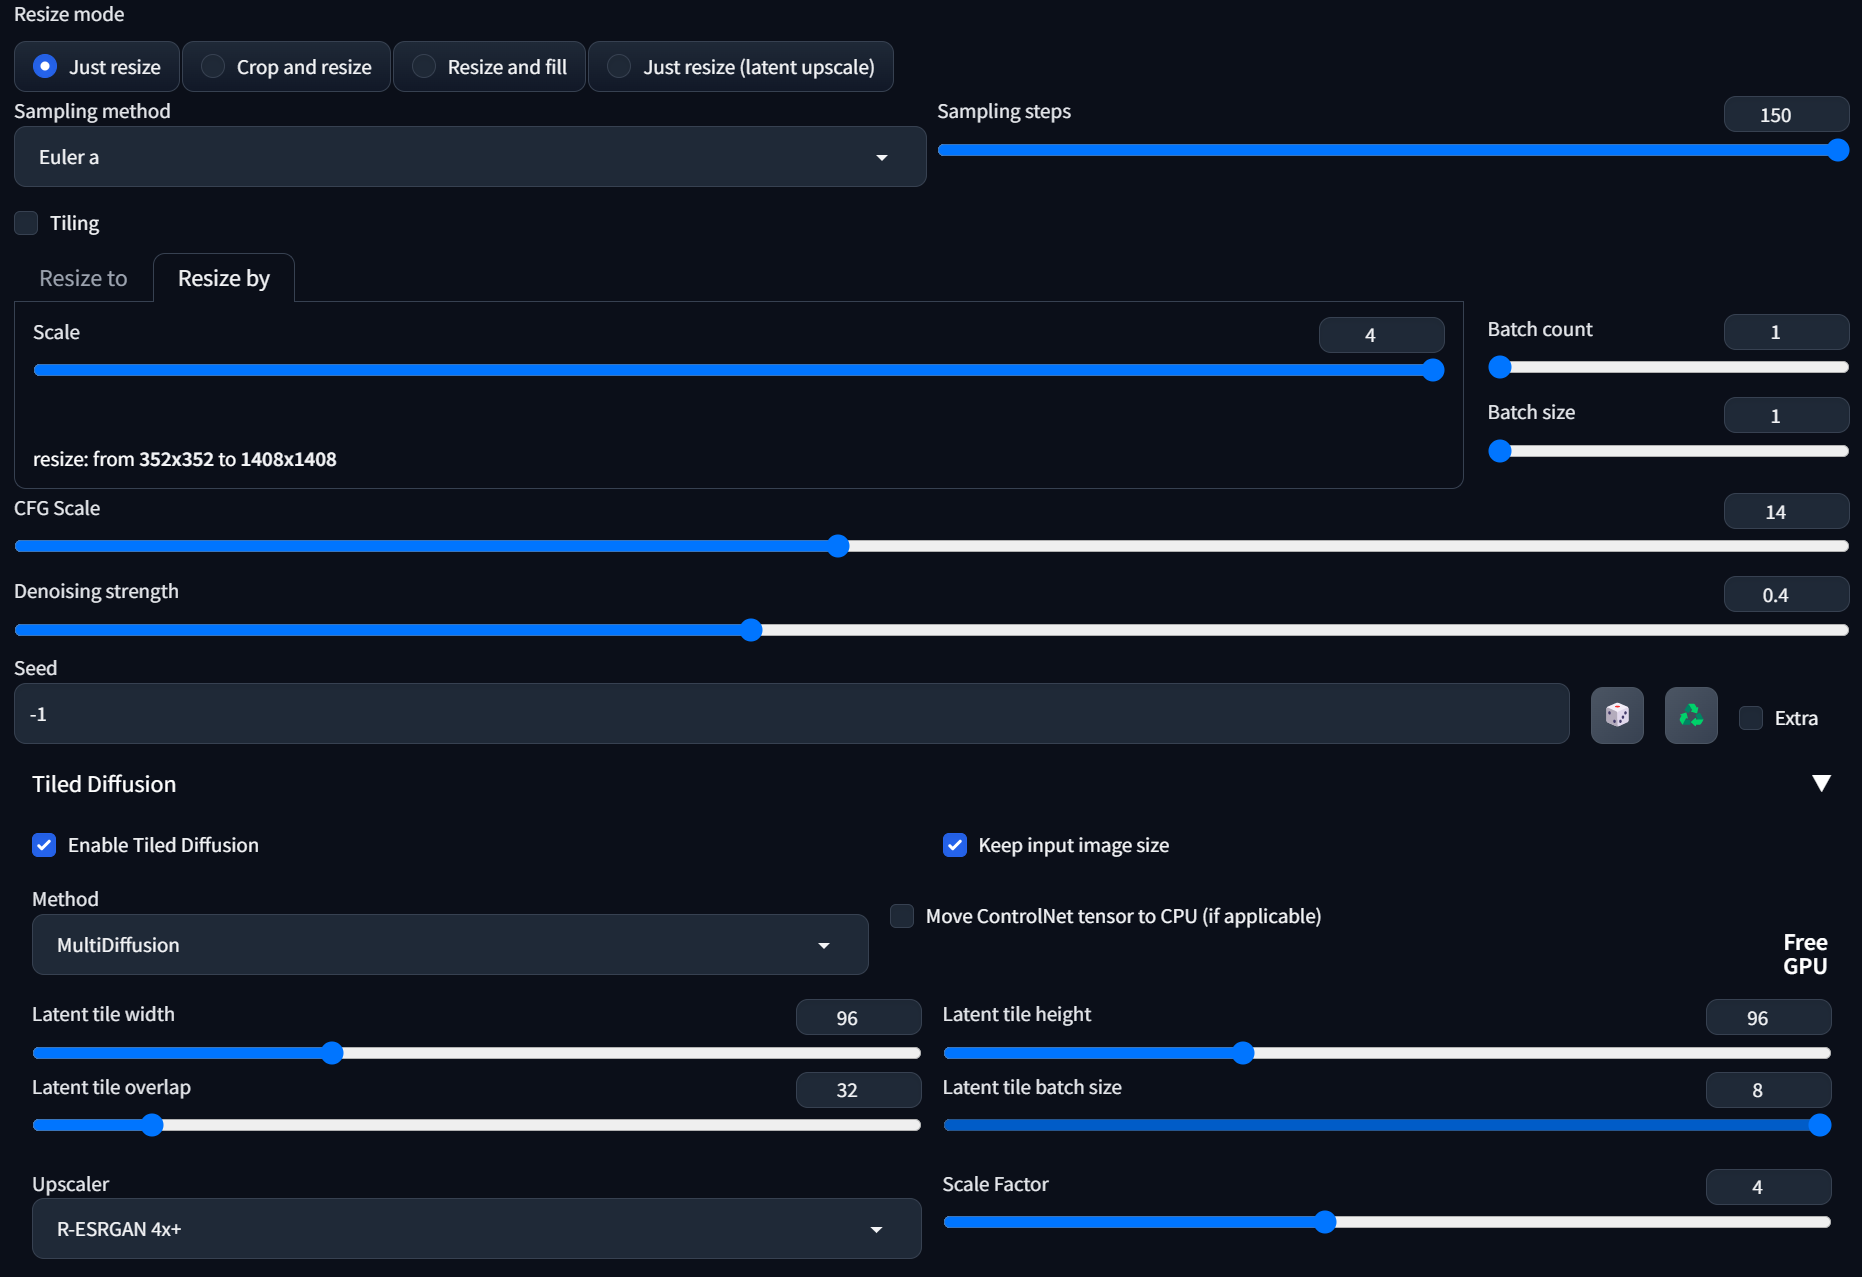This screenshot has width=1862, height=1277.
Task: Enable the Tiling checkbox
Action: 26,222
